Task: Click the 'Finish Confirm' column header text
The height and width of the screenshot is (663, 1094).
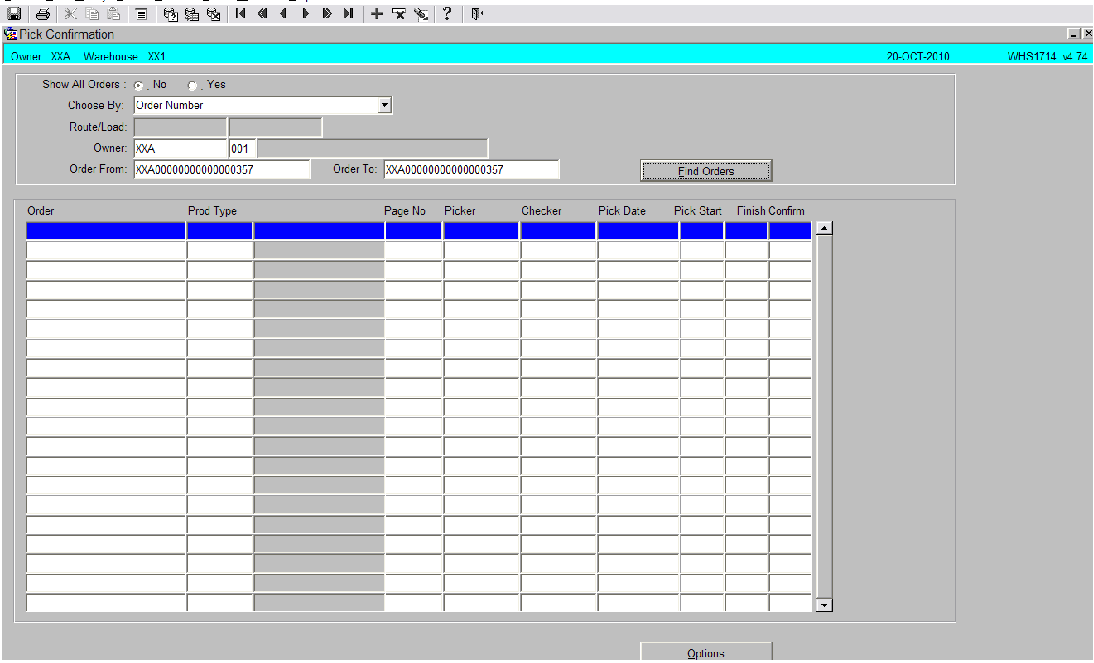Action: pos(770,211)
